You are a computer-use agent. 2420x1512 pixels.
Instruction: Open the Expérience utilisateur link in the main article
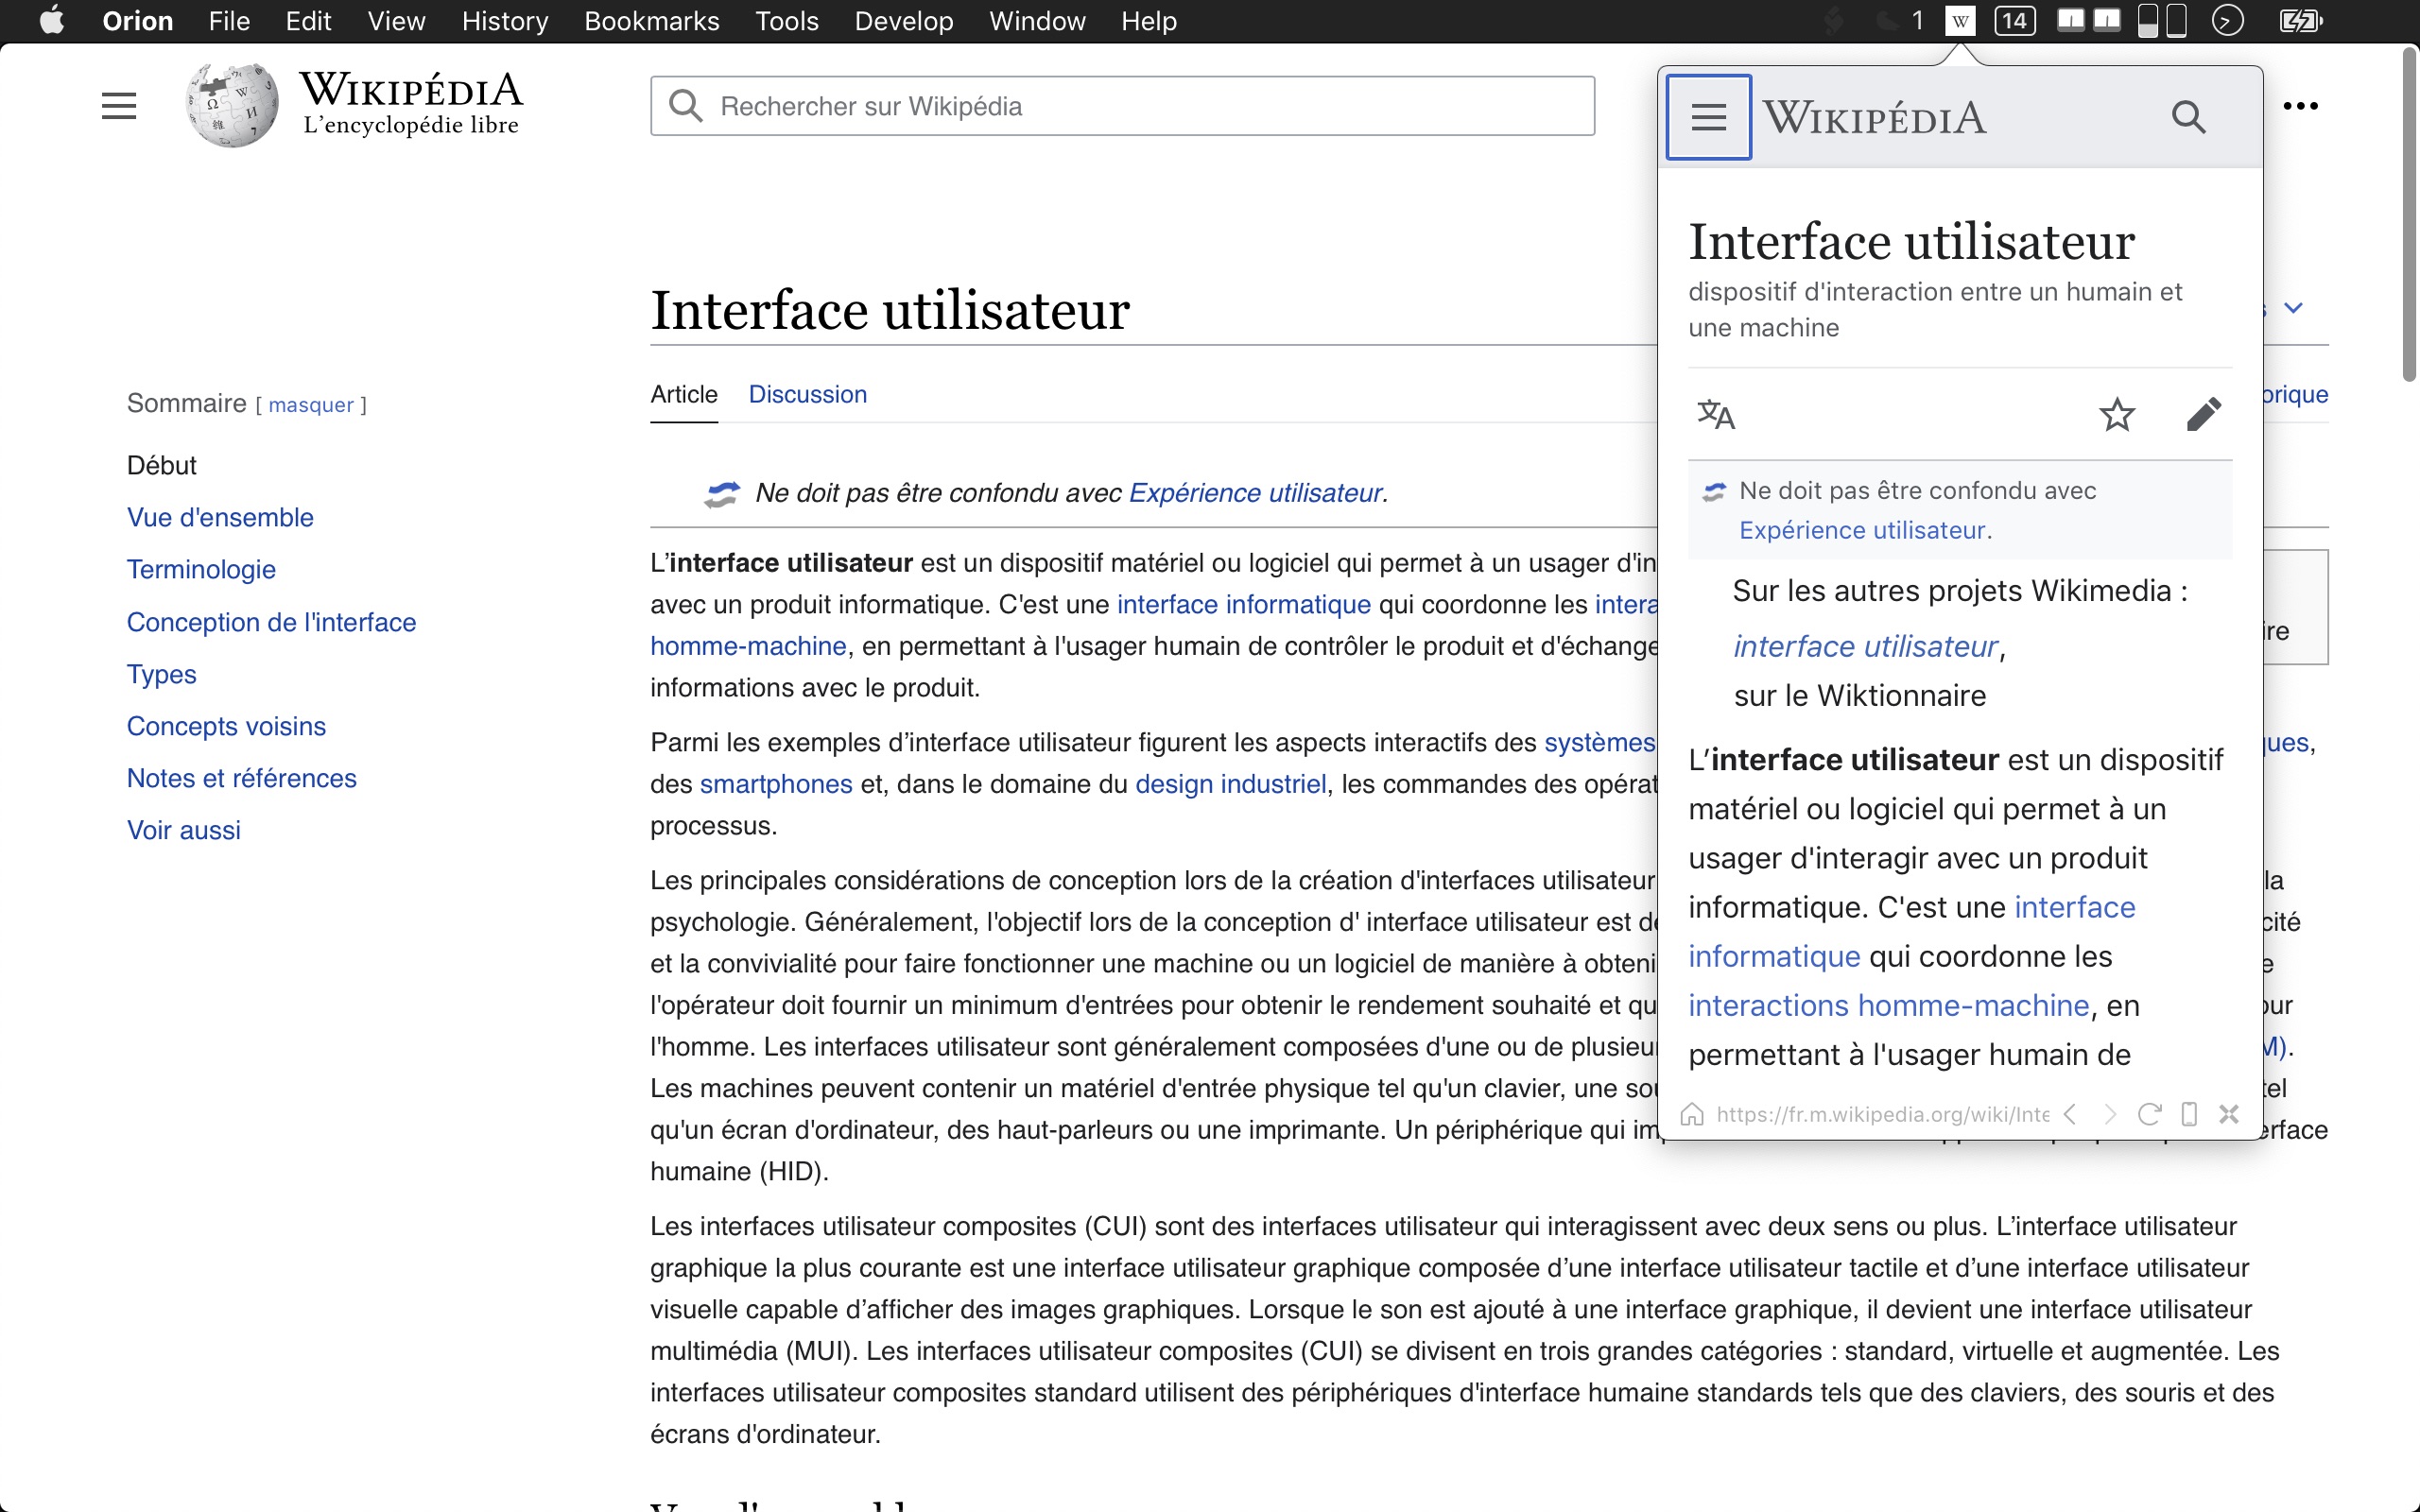pyautogui.click(x=1255, y=493)
